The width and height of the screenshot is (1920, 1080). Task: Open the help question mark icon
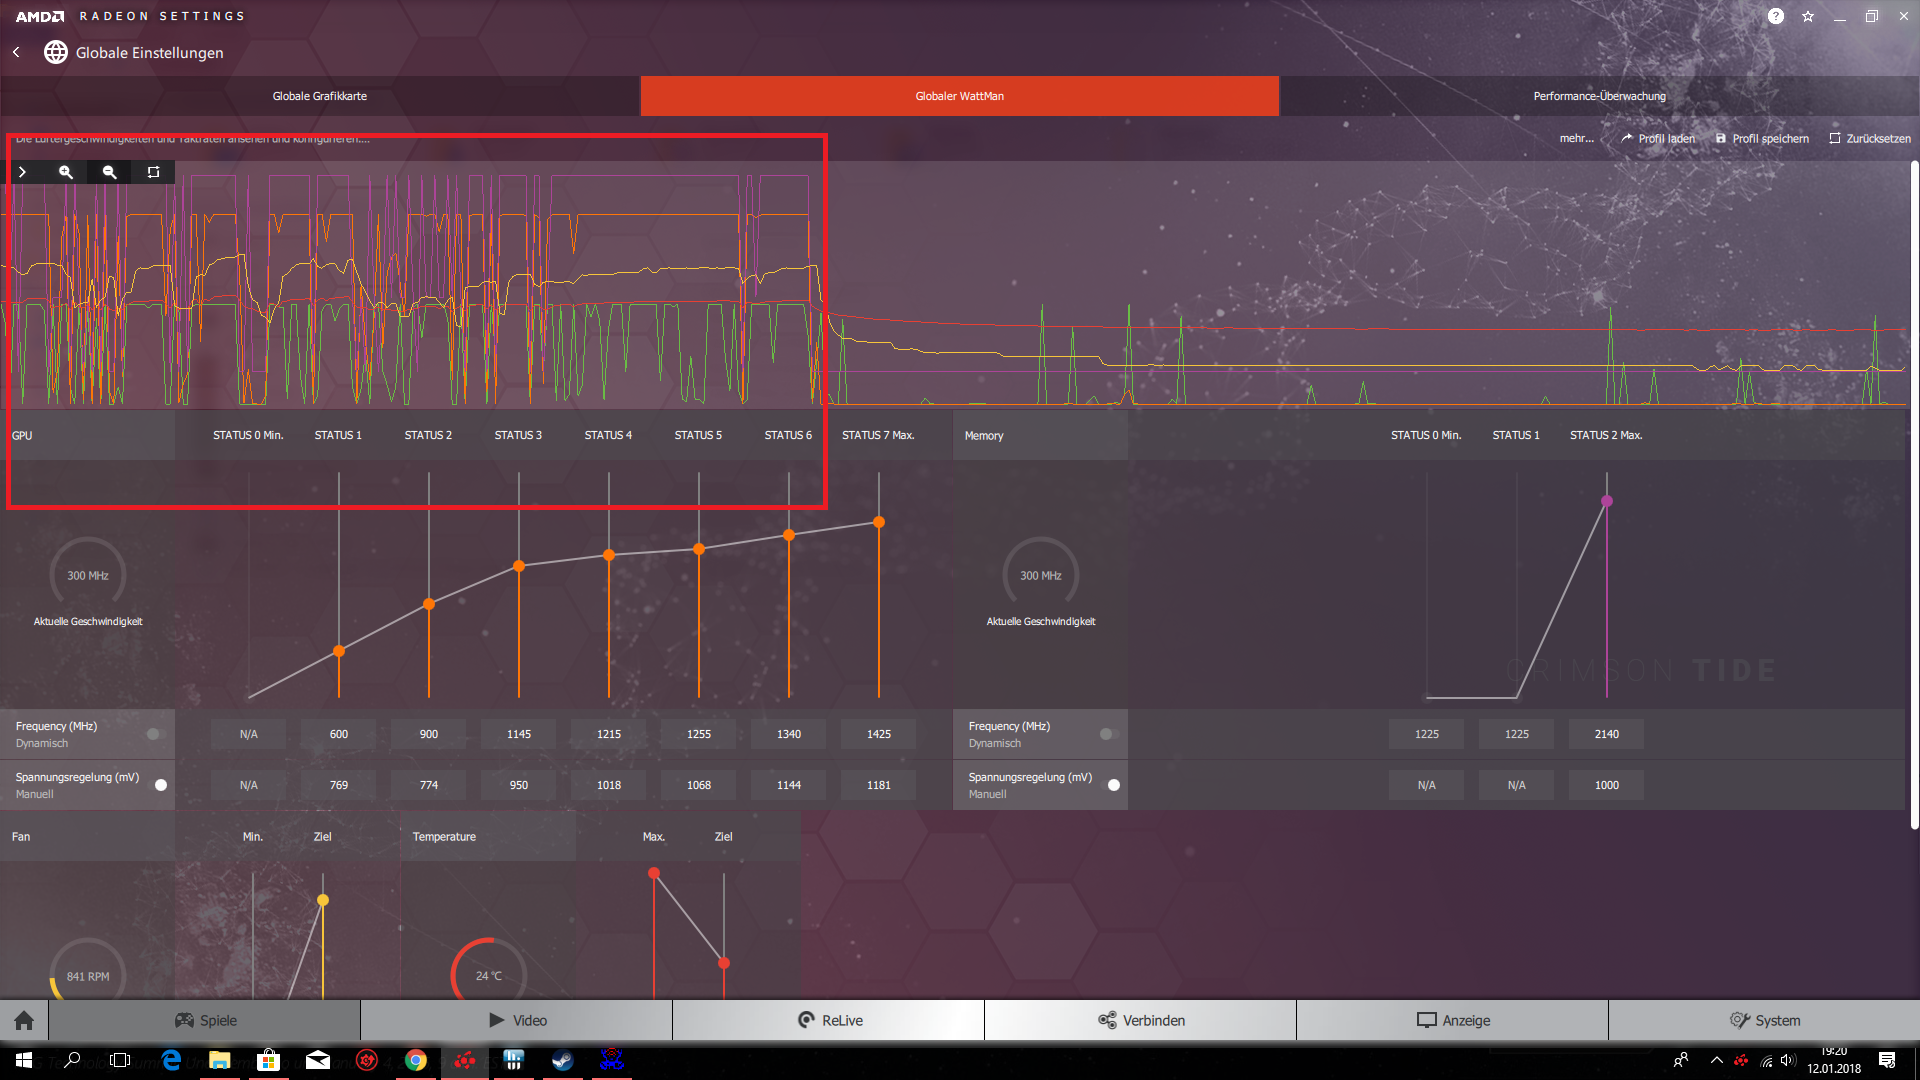pos(1775,16)
